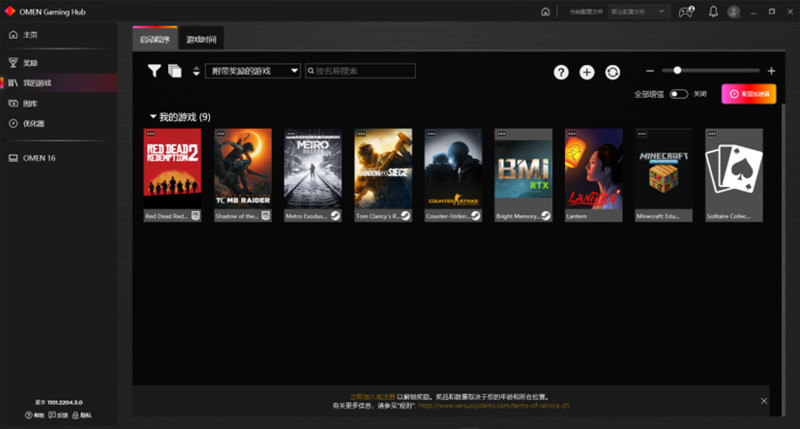
Task: Open the gamepad icon in title bar
Action: tap(686, 11)
